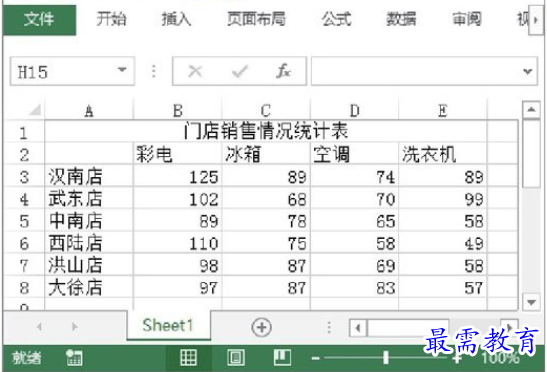Click the 彩电 header cell
This screenshot has width=547, height=372.
[178, 154]
